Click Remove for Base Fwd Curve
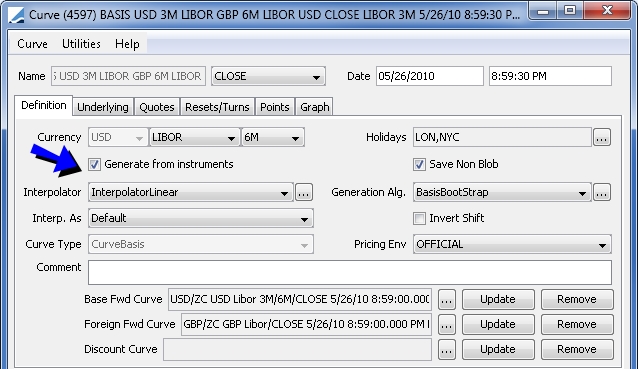Screen dimensions: 638x369 click(x=577, y=300)
